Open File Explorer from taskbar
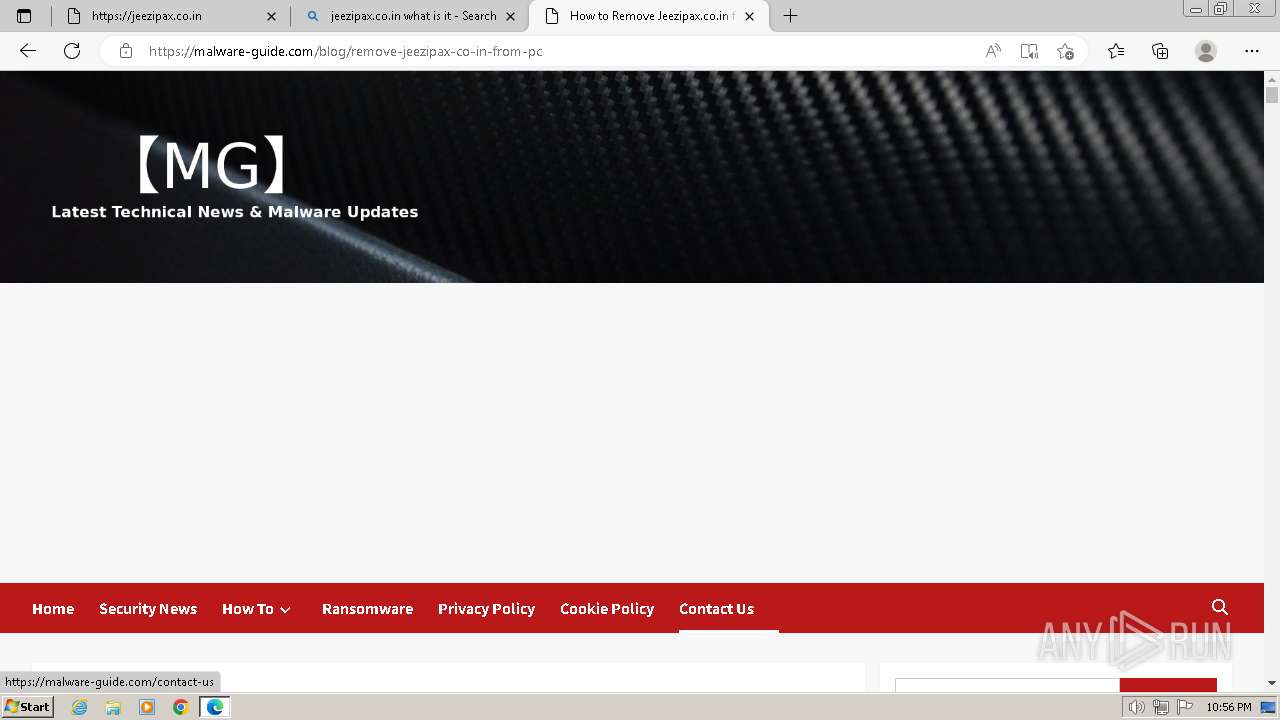 113,707
